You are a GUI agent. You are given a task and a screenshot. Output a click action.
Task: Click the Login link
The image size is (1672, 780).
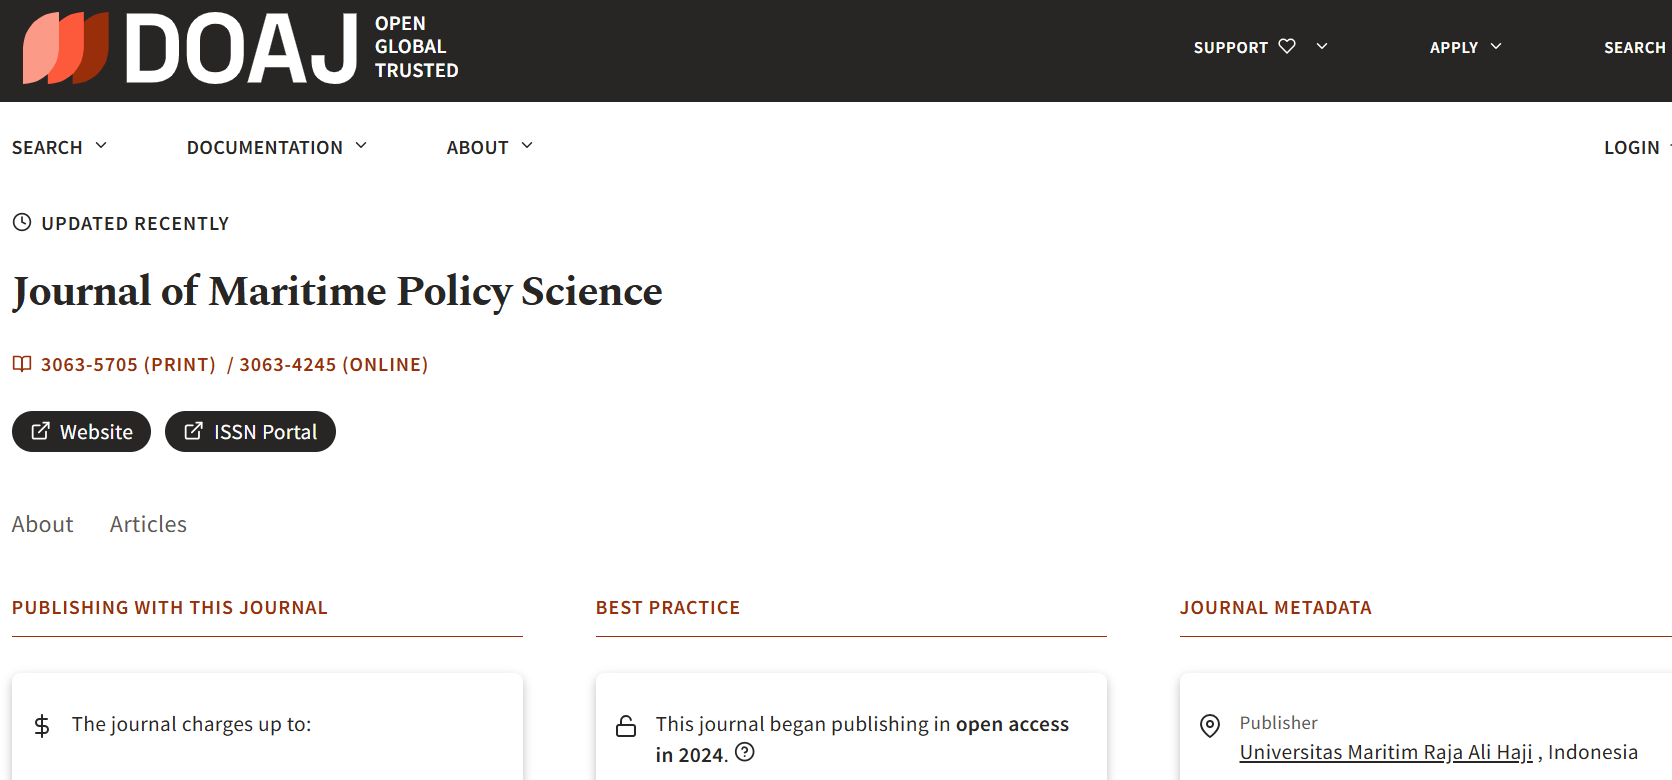[1632, 147]
